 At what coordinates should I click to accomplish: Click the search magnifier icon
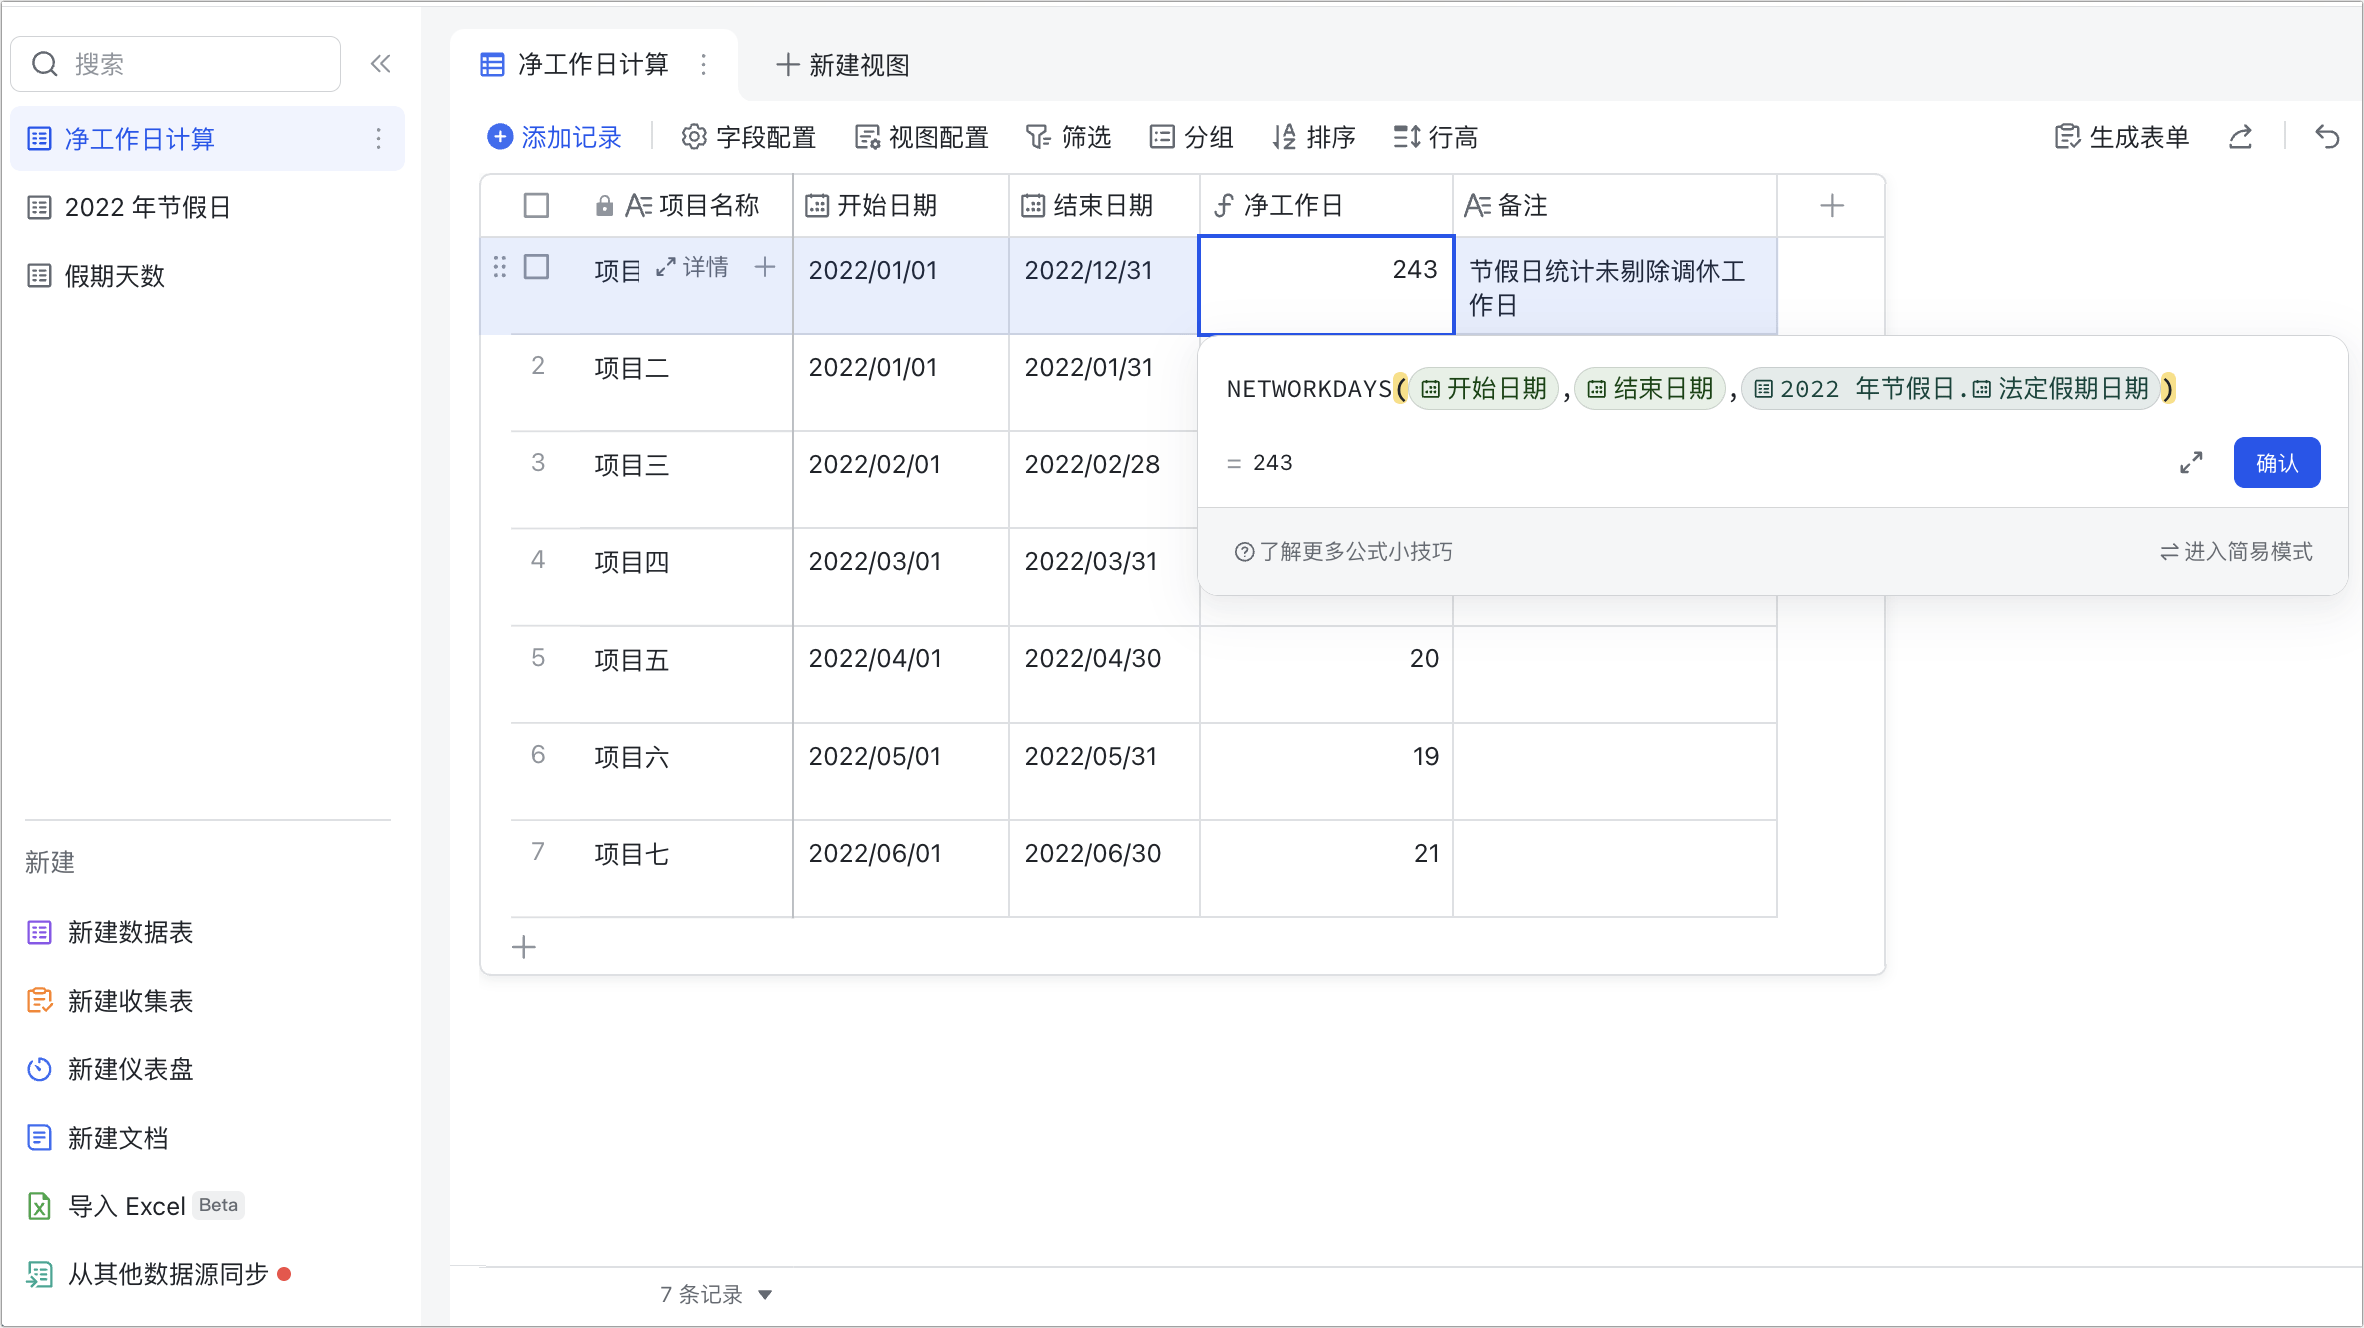pos(45,64)
